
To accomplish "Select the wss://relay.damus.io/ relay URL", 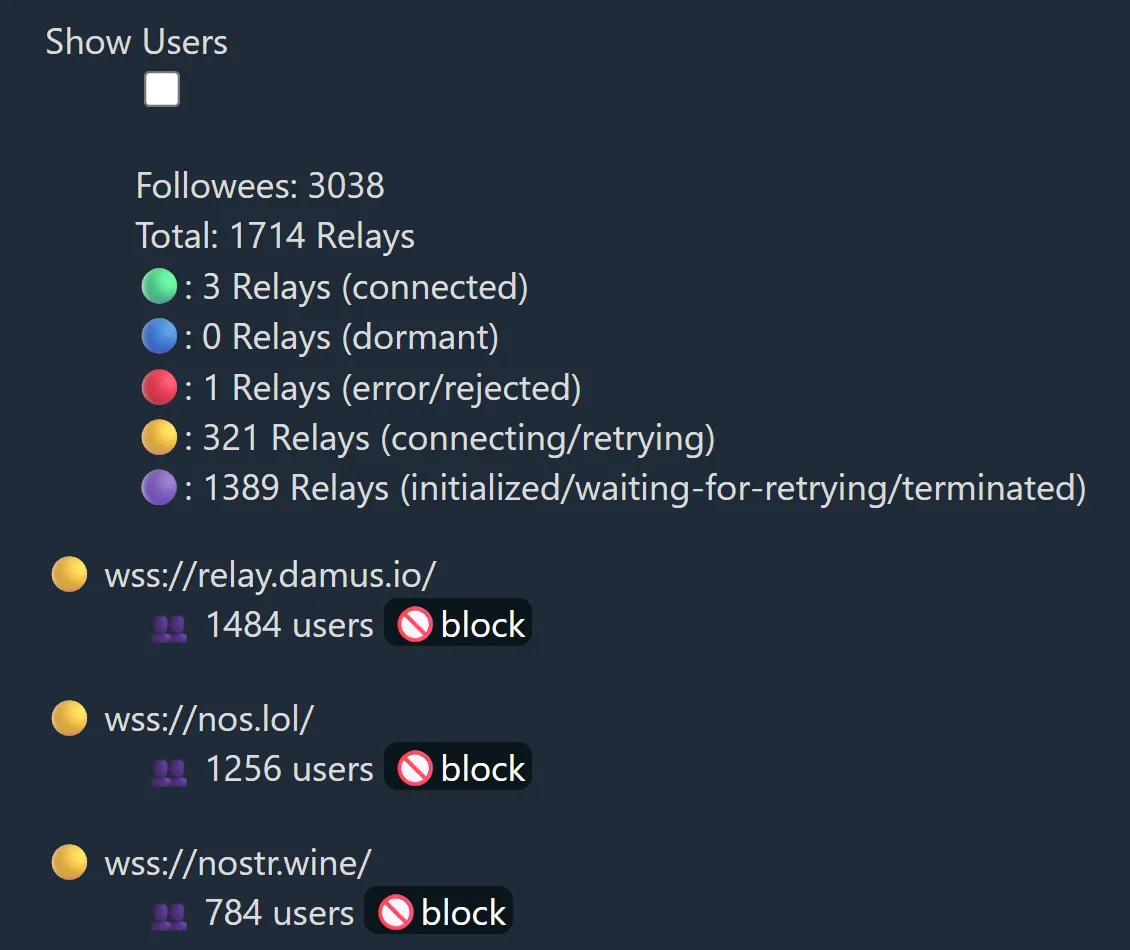I will pos(271,575).
